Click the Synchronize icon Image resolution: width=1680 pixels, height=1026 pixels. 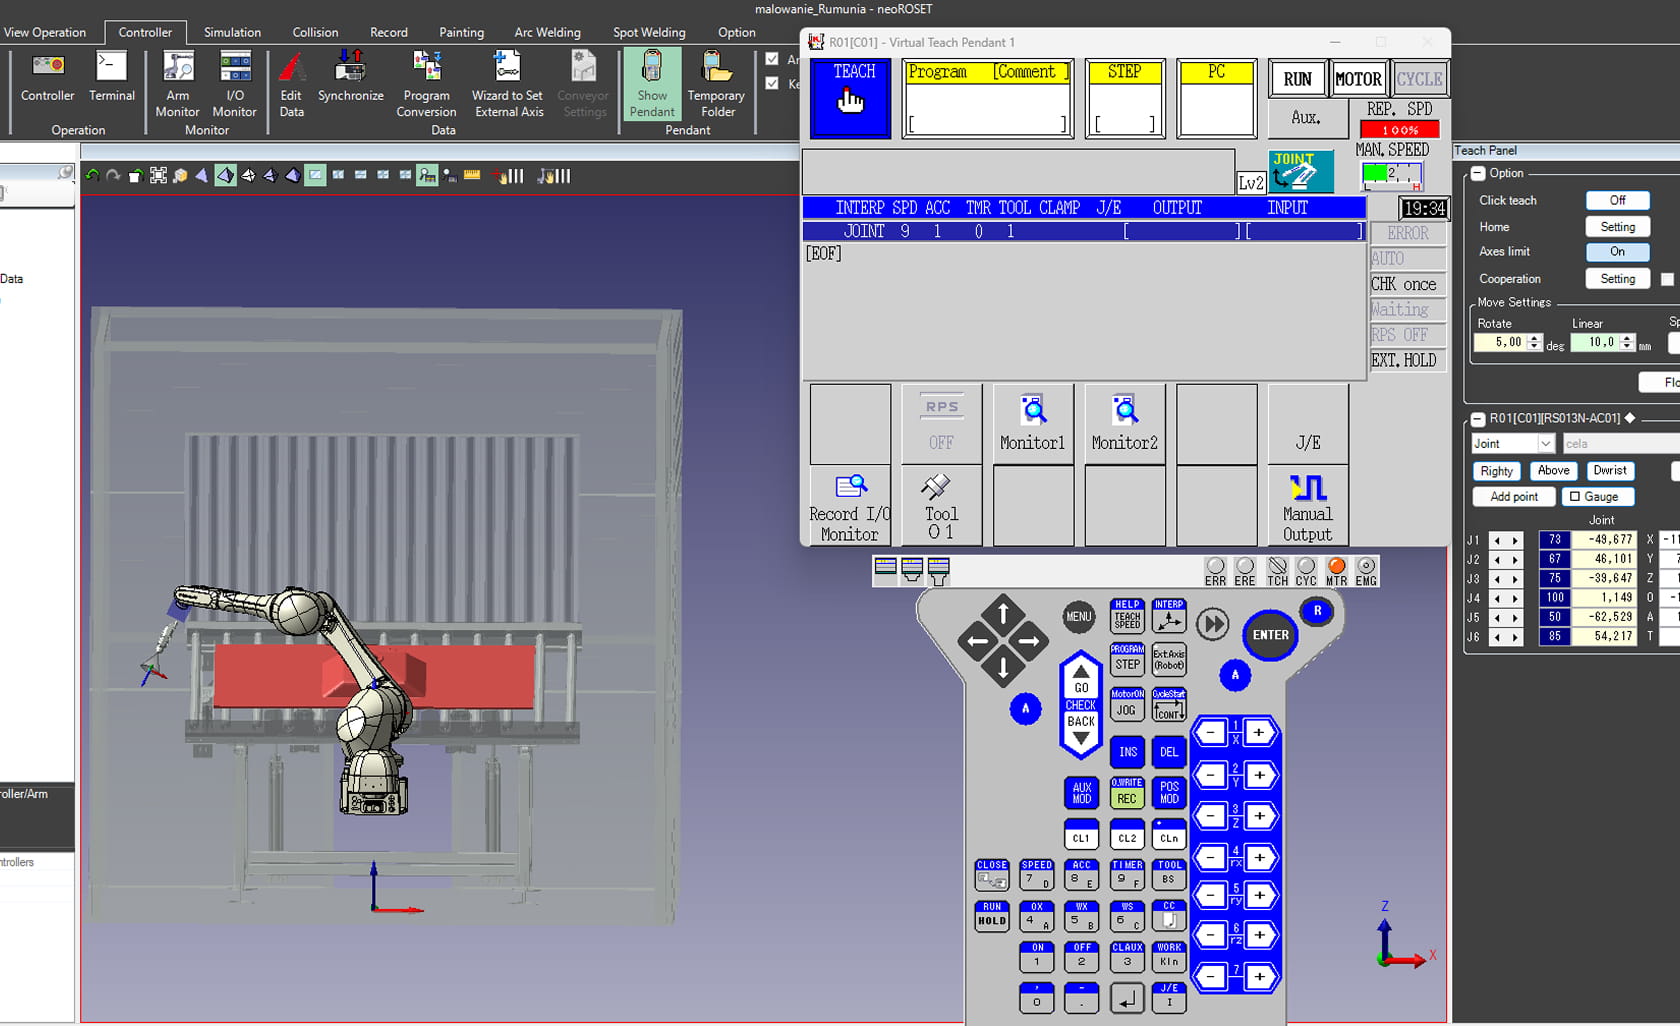[x=350, y=78]
